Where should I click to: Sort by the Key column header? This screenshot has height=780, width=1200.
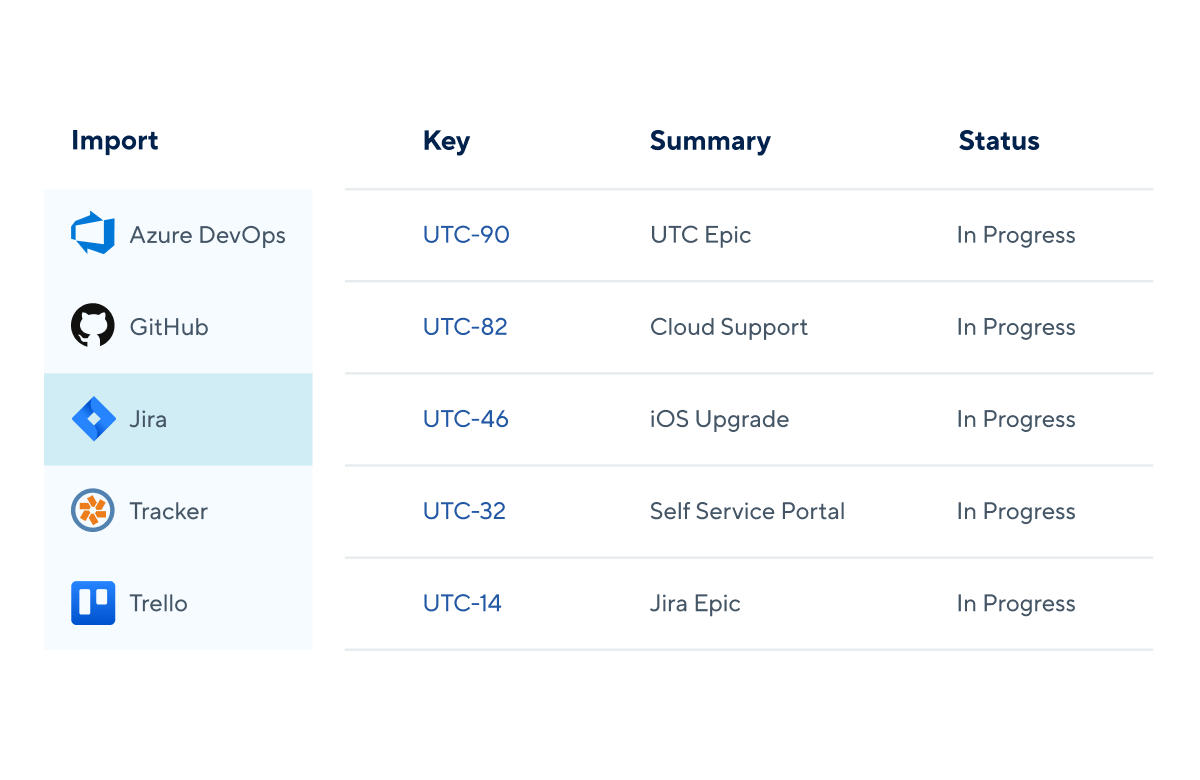click(x=446, y=141)
